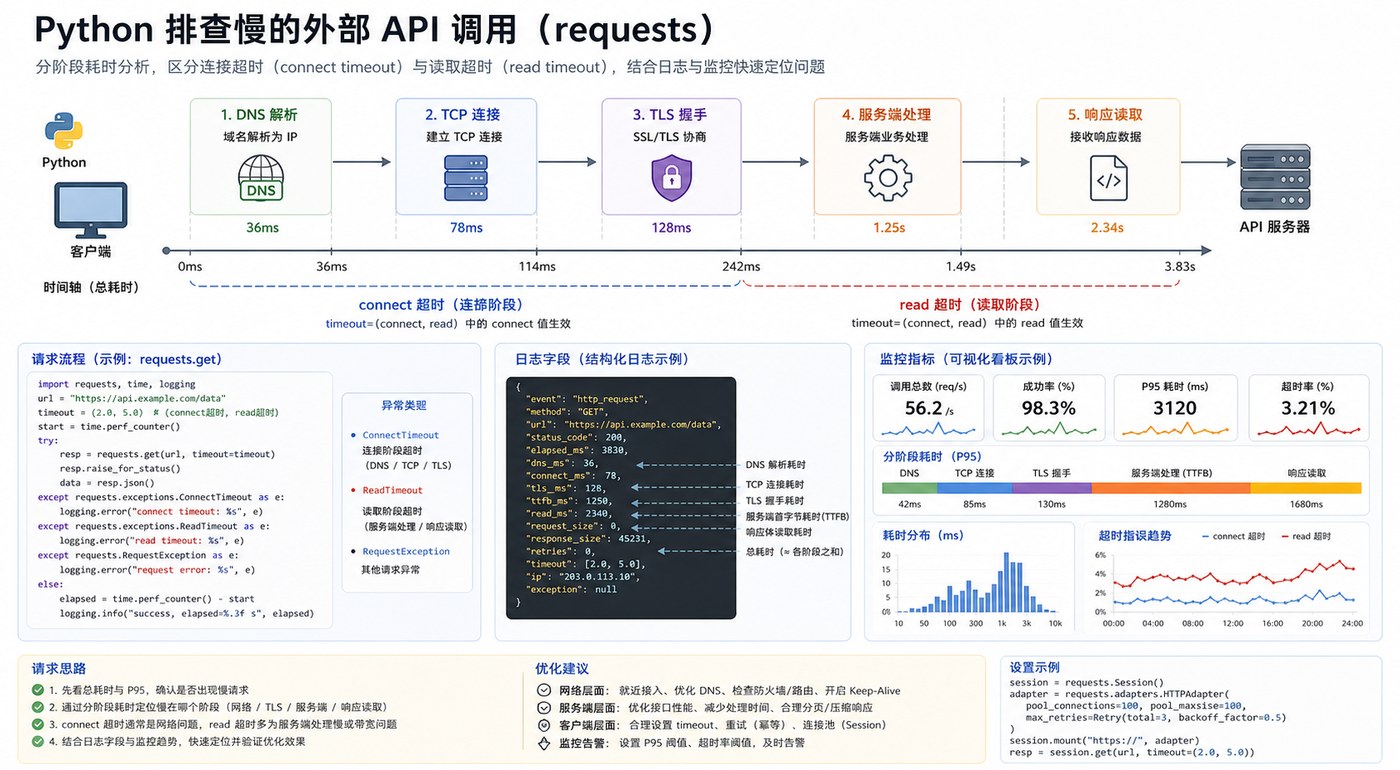The image size is (1400, 770).
Task: Click the green DNS segment of the P95 bar
Action: tap(910, 488)
